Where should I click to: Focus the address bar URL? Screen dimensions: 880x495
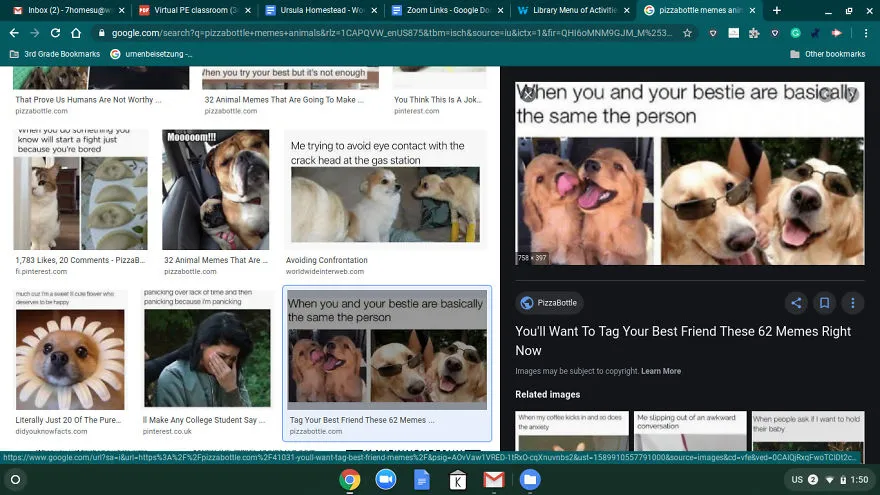[x=391, y=33]
